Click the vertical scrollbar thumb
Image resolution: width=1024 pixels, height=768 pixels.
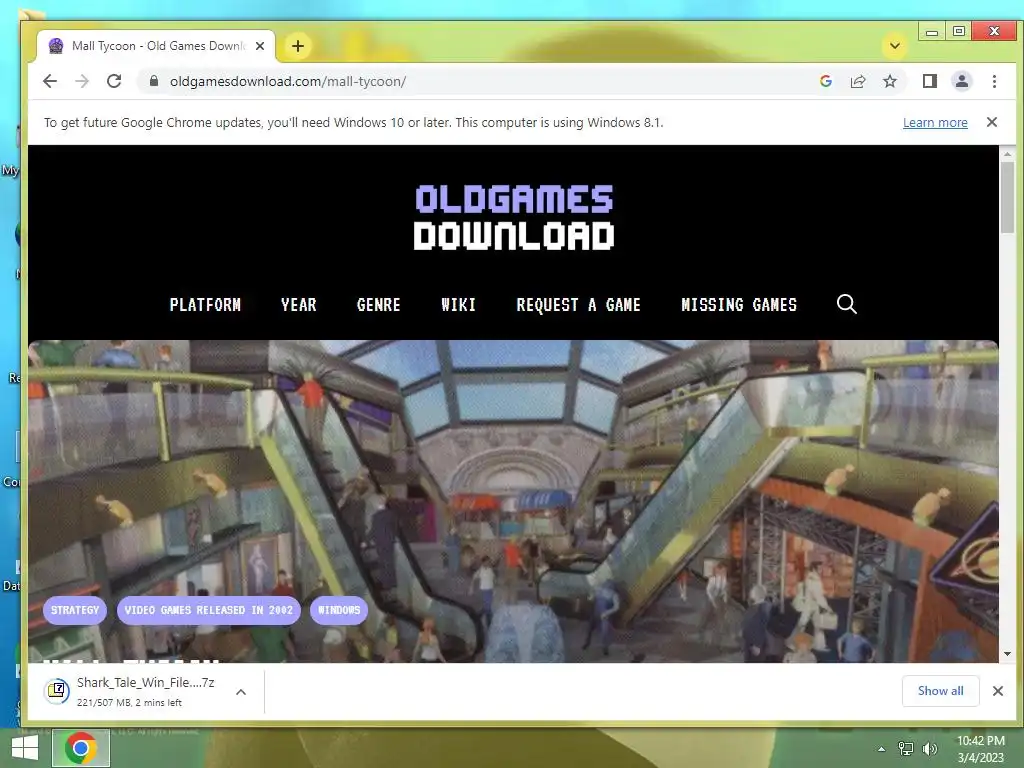[1007, 197]
